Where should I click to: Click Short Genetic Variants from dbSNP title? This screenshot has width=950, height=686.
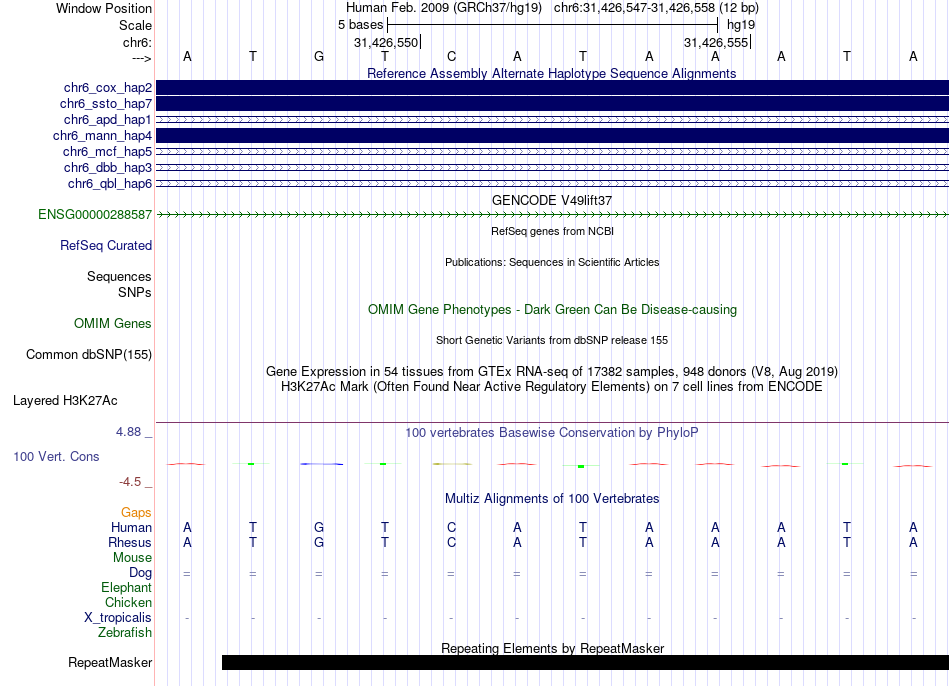coord(552,341)
